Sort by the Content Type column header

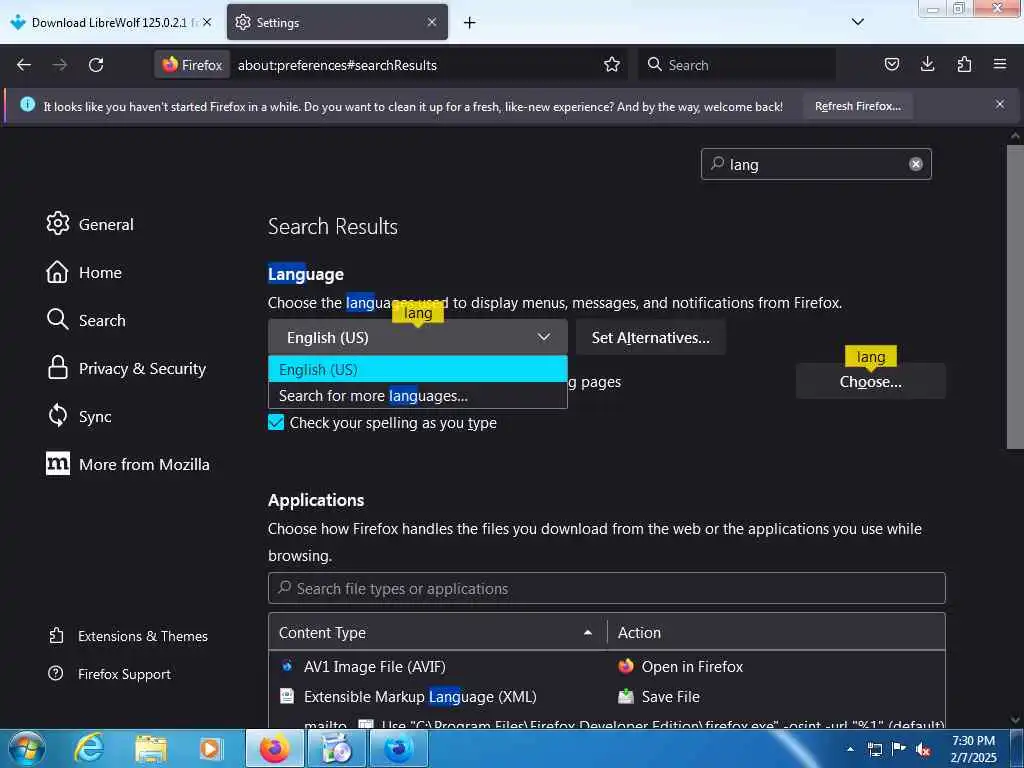437,632
